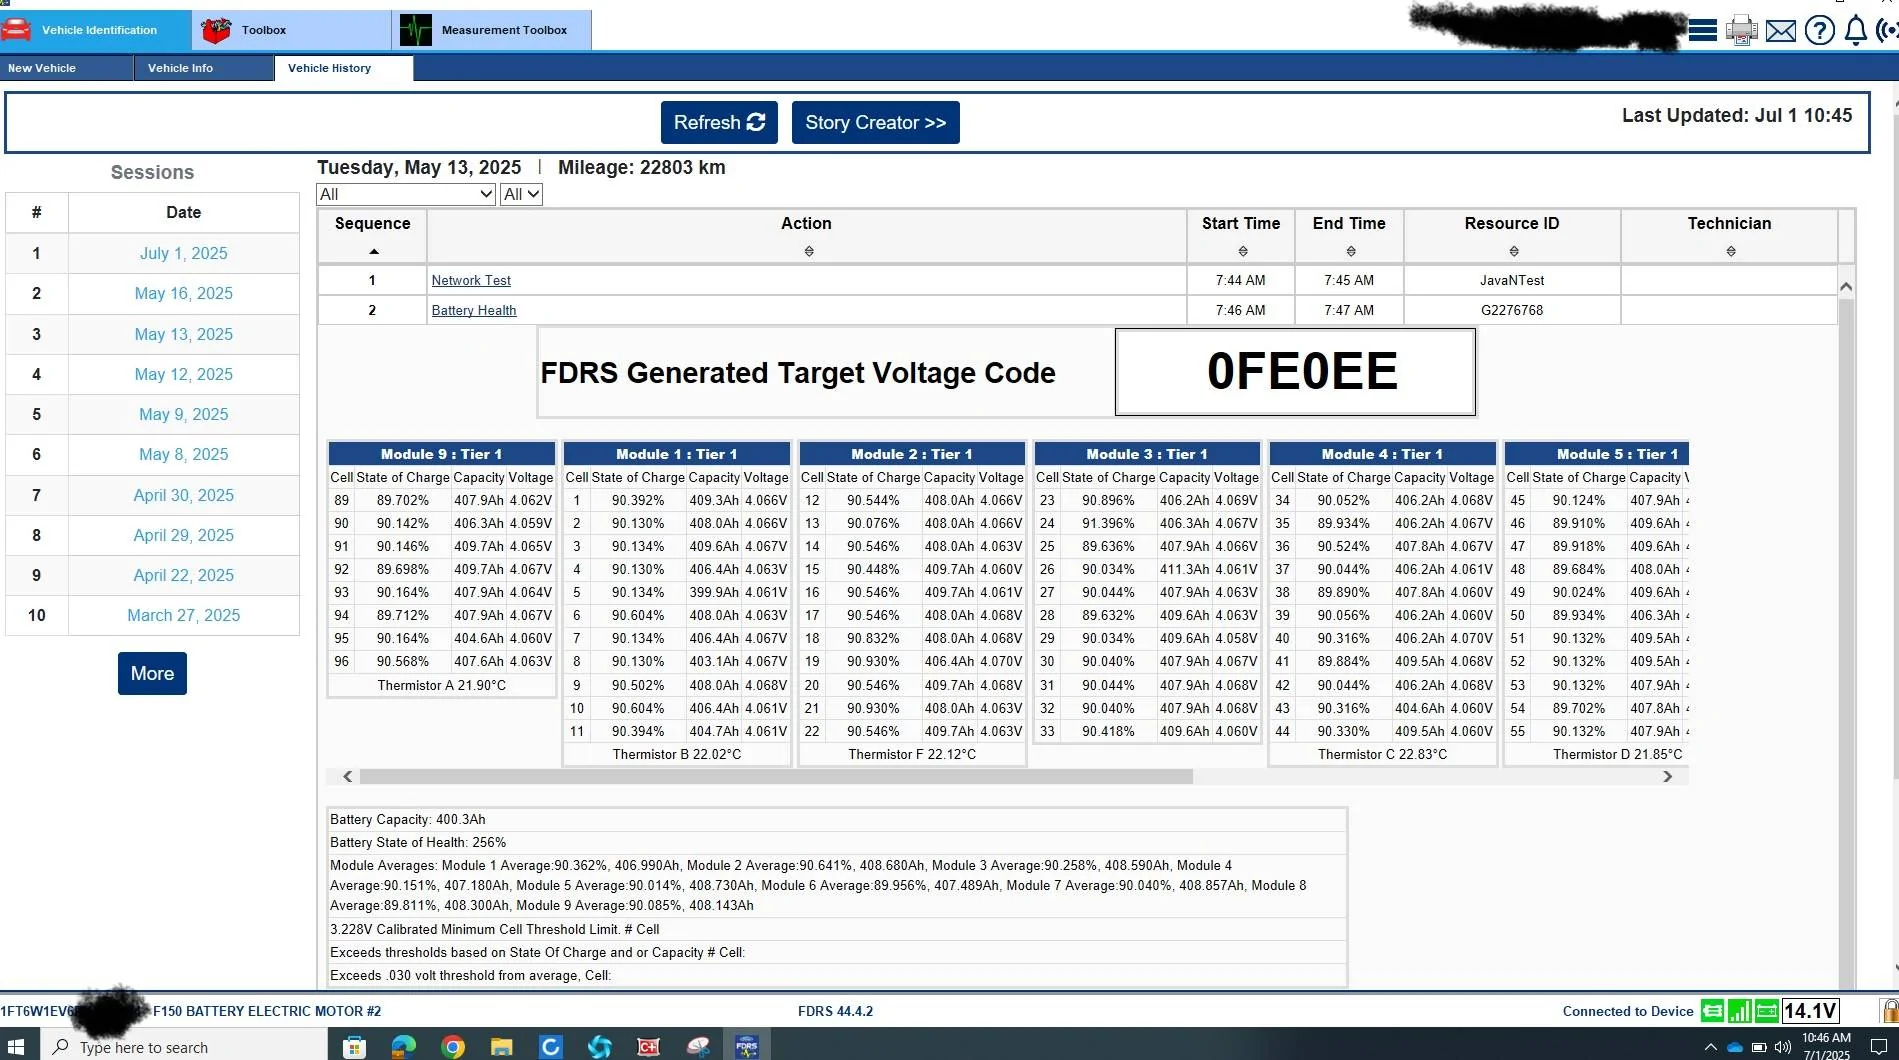Open the Measurement Toolbox tab
The width and height of the screenshot is (1899, 1060).
491,30
